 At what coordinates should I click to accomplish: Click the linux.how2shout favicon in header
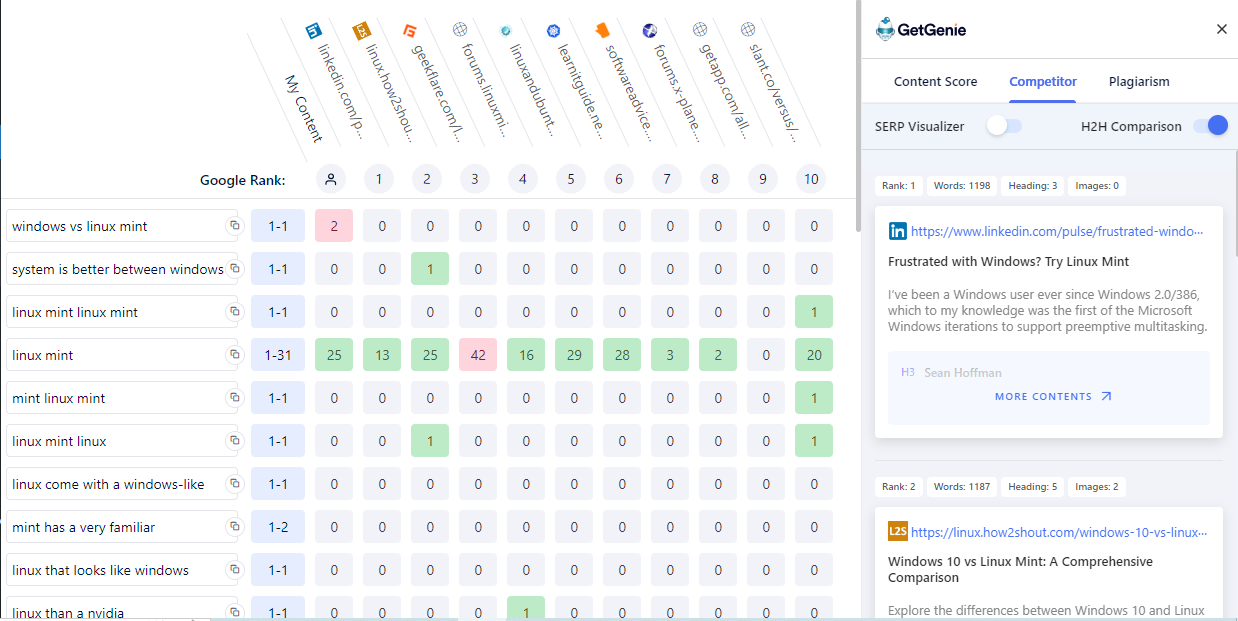(x=362, y=30)
